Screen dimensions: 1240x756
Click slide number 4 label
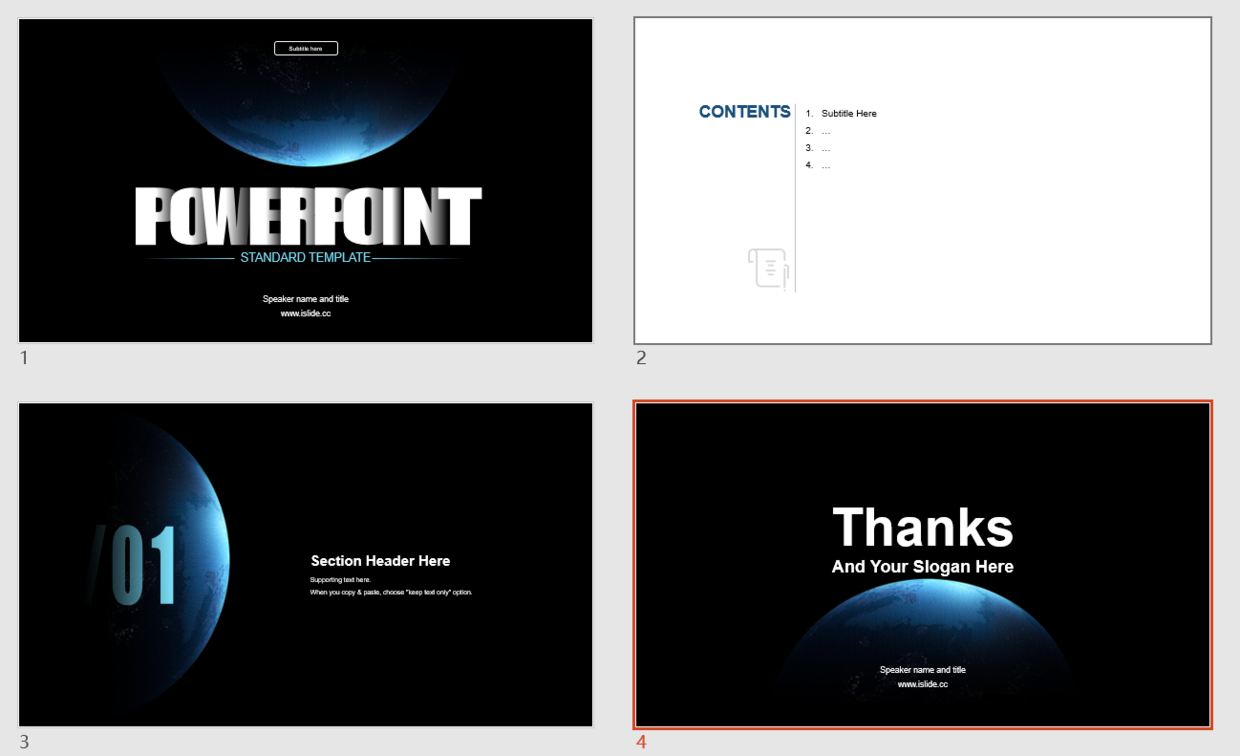[x=641, y=742]
